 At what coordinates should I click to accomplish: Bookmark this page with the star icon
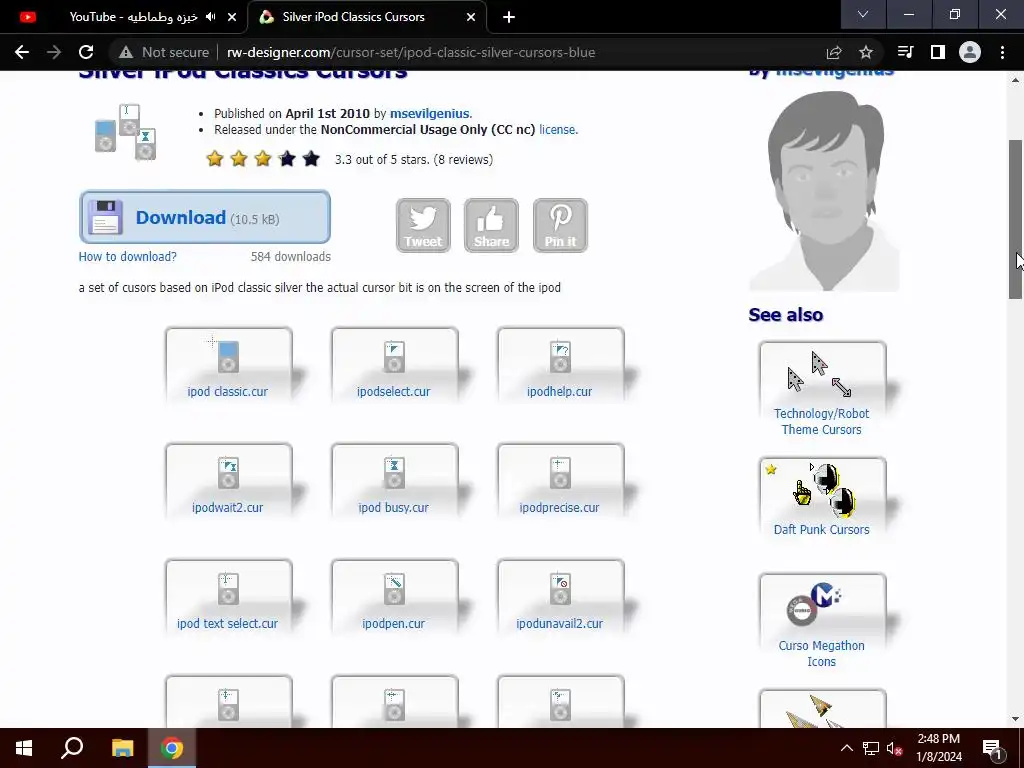(865, 52)
